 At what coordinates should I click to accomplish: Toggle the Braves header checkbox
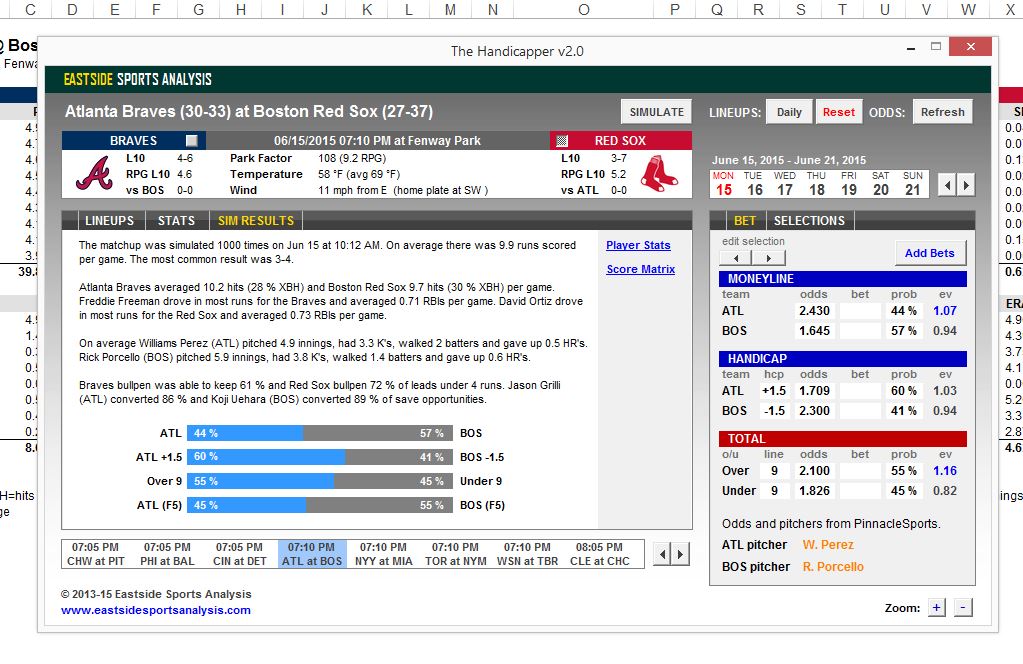coord(192,141)
